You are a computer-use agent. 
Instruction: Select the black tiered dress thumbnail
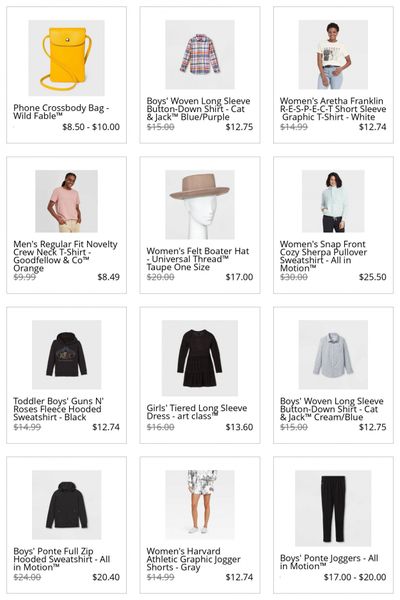point(200,358)
